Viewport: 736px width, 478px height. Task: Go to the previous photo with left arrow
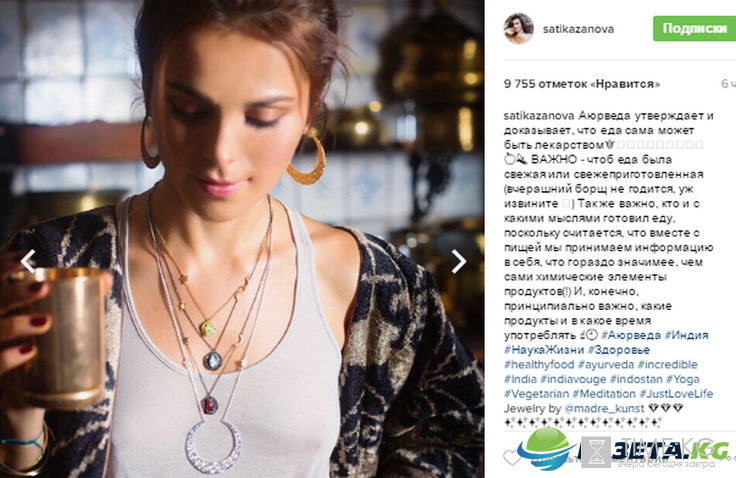(x=28, y=261)
